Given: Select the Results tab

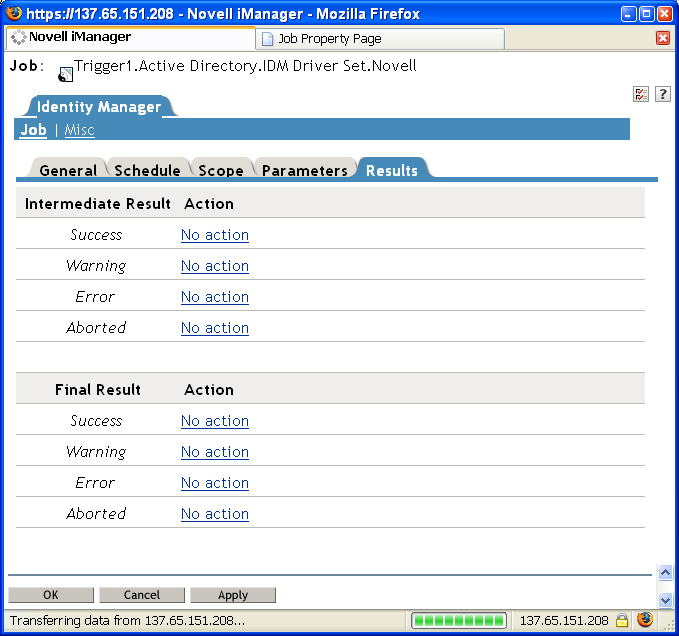Looking at the screenshot, I should [391, 170].
